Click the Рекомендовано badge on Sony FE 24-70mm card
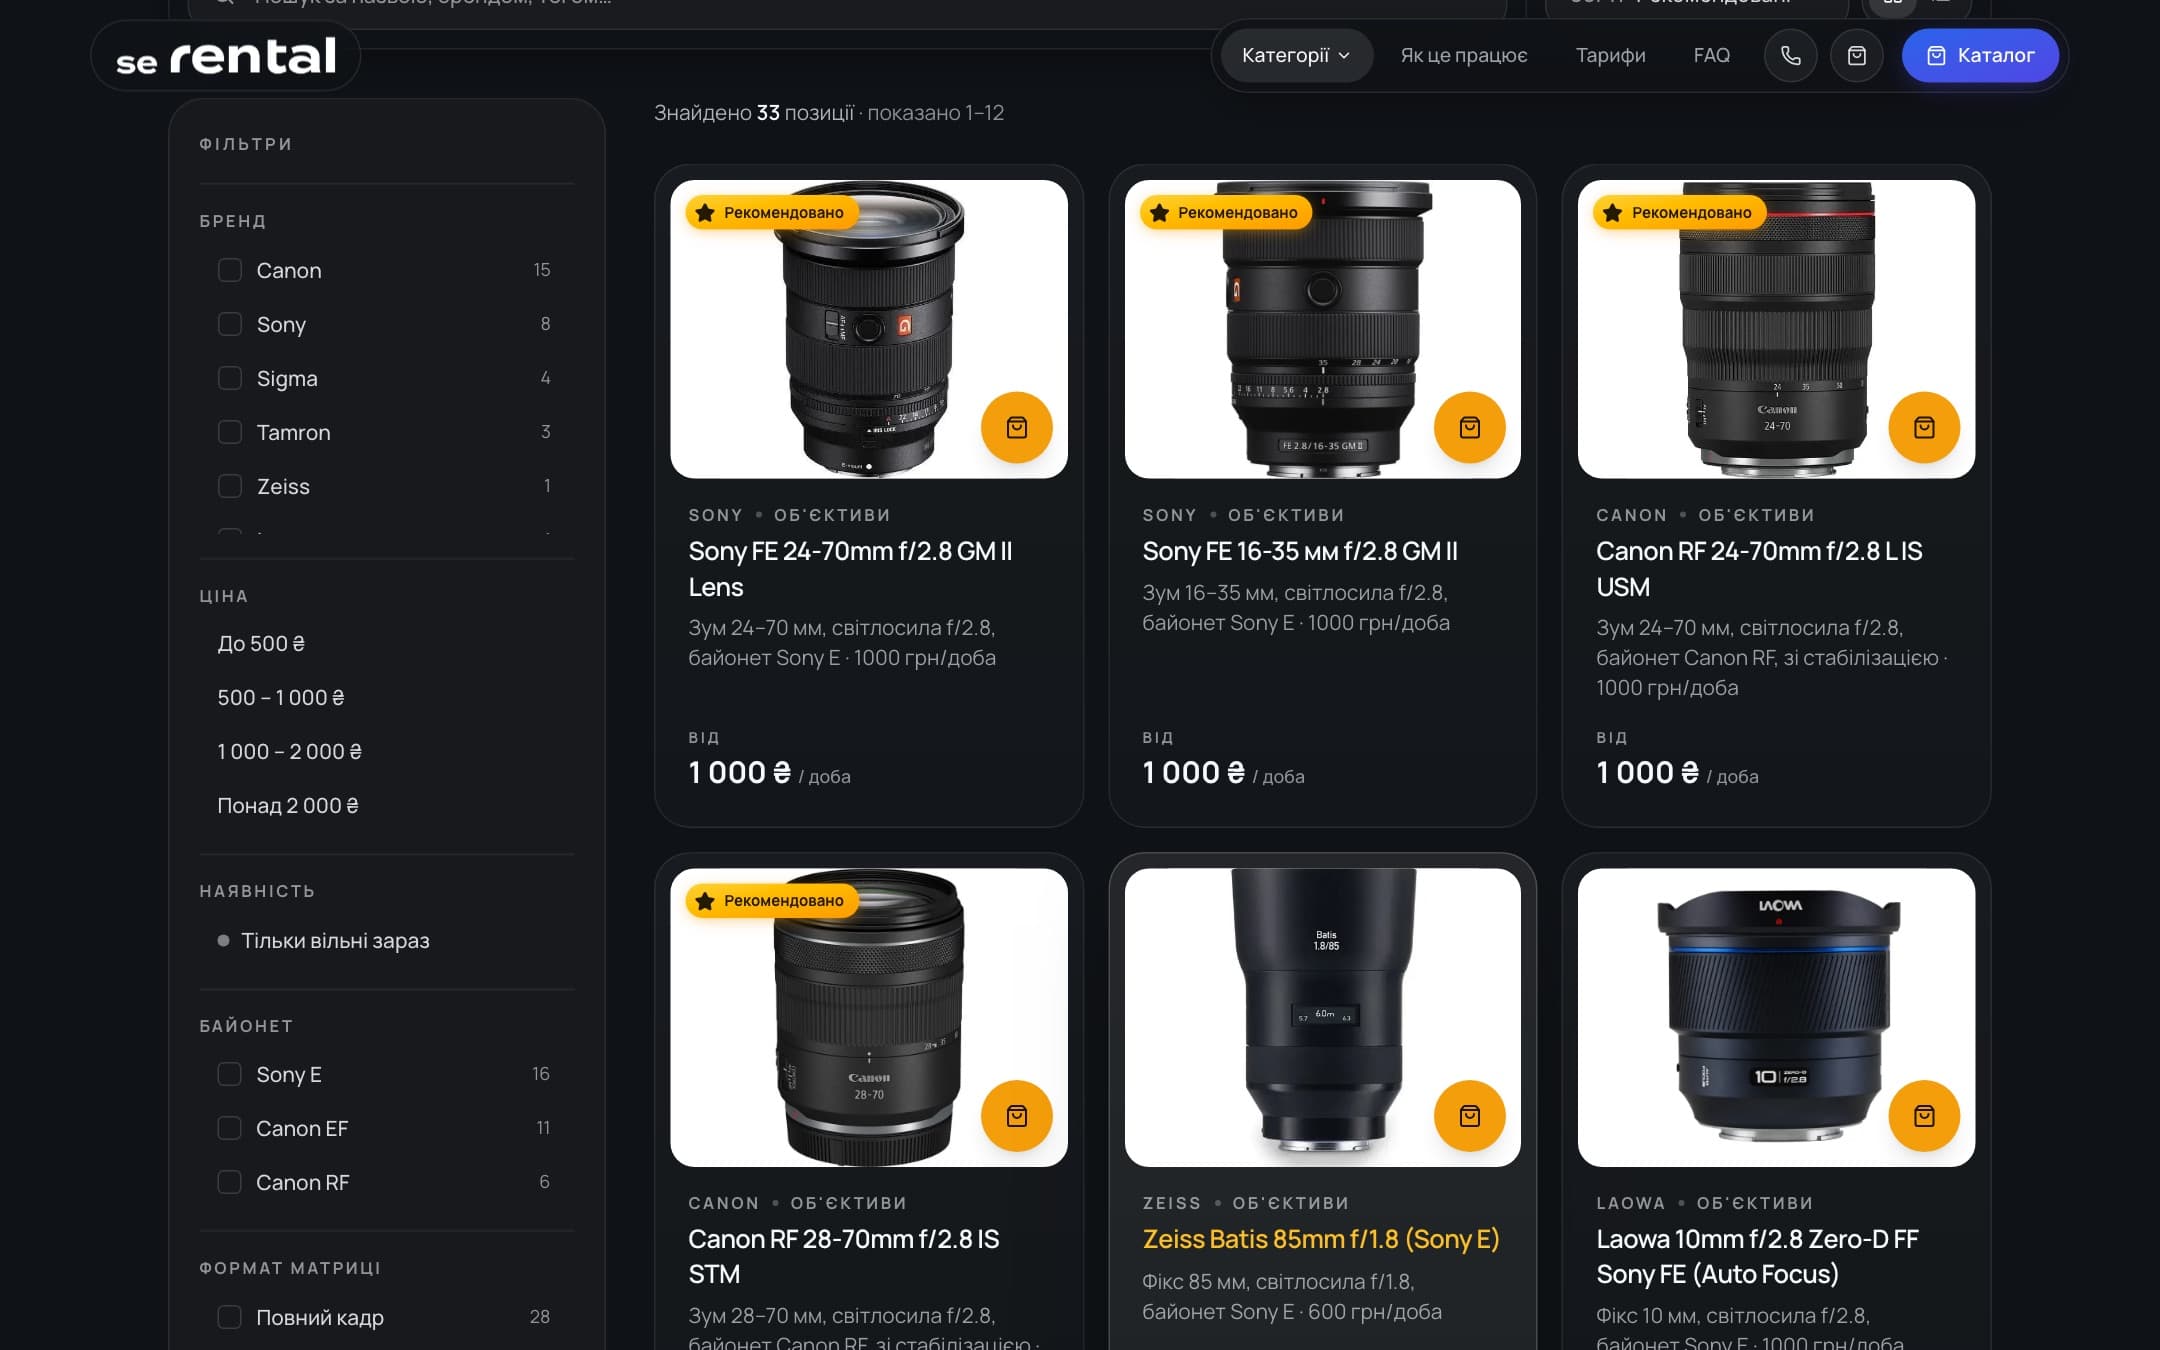 point(771,212)
